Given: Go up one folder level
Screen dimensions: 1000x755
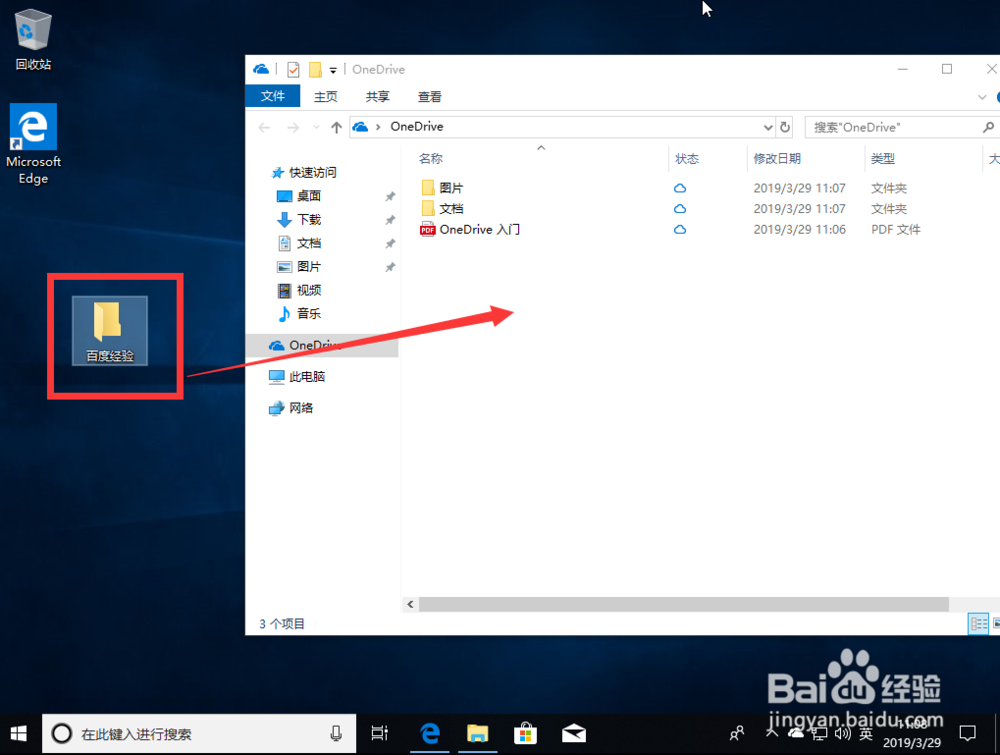Looking at the screenshot, I should pos(336,128).
